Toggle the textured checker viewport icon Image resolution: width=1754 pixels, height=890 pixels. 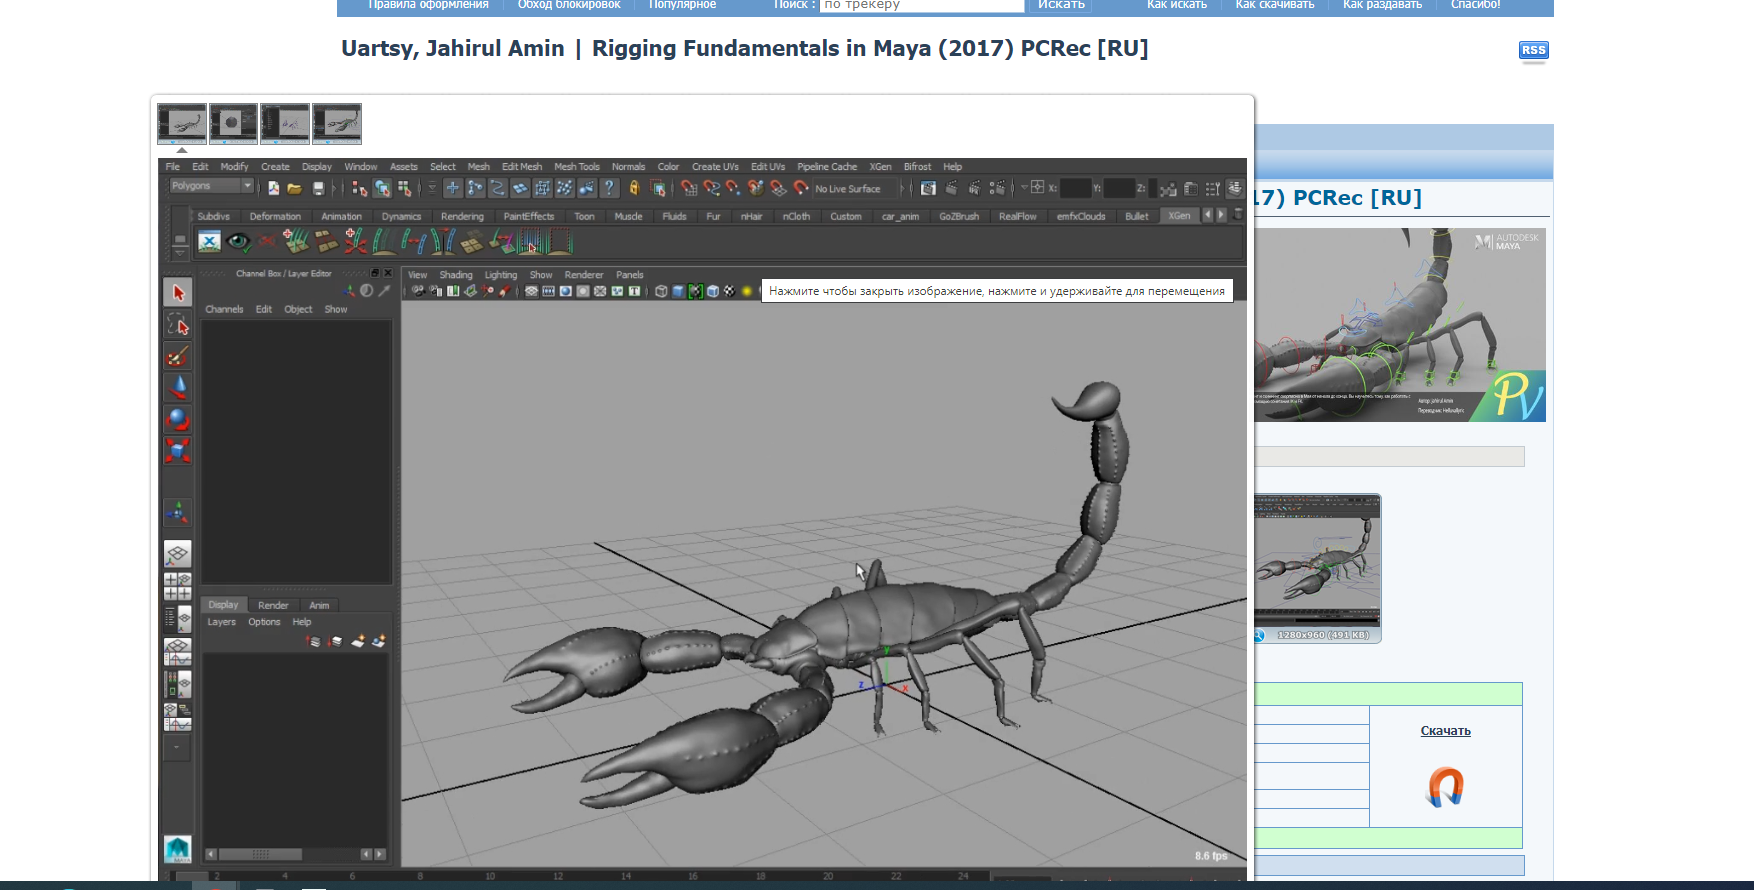[729, 291]
